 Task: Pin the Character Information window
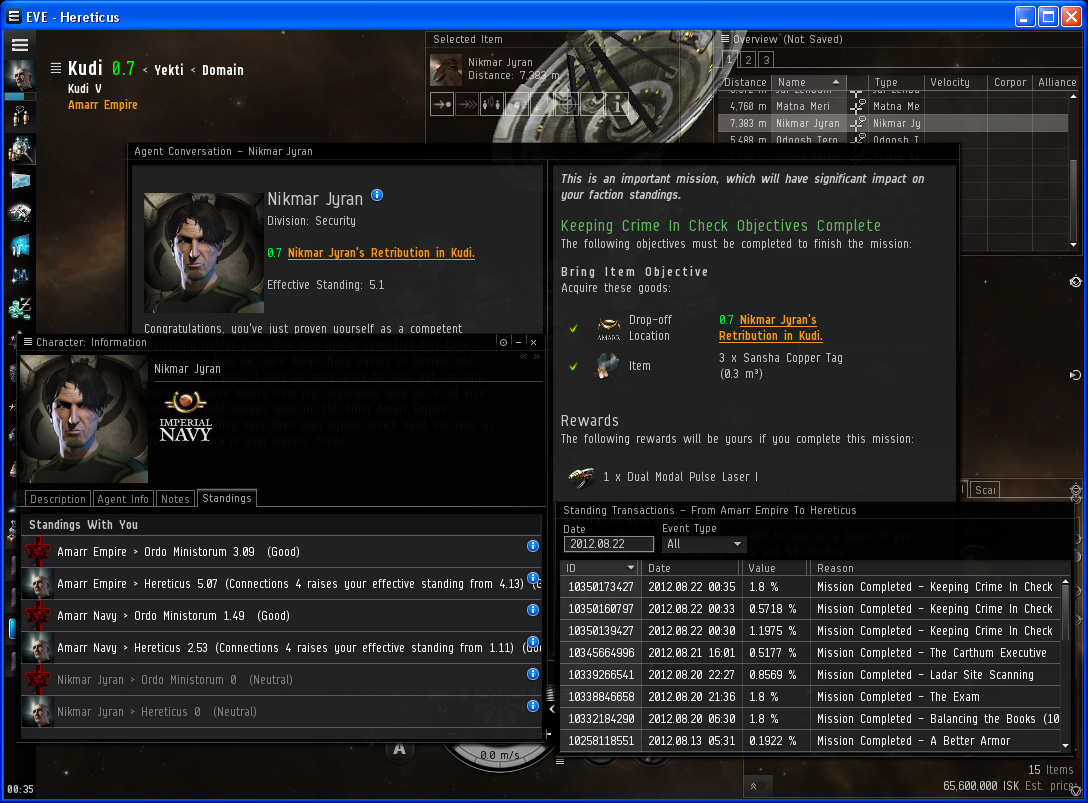pyautogui.click(x=503, y=342)
